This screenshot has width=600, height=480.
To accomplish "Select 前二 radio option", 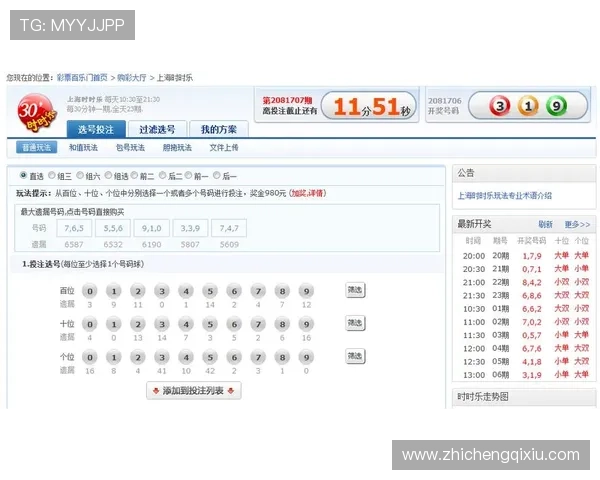I will (134, 175).
